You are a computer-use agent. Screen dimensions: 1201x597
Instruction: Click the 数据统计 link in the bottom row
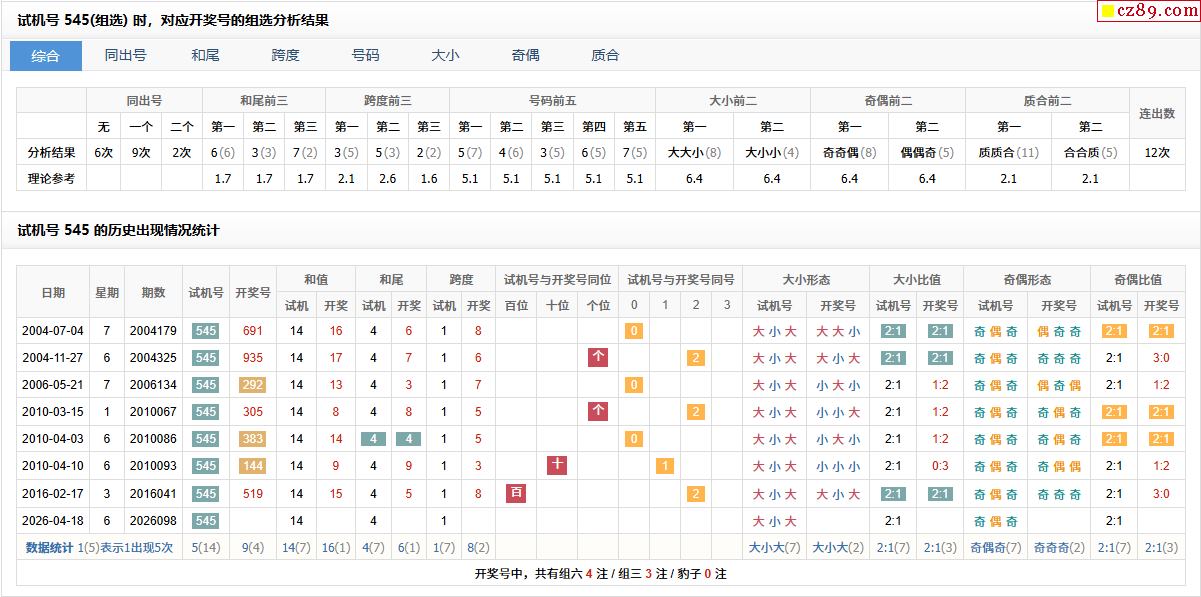(x=49, y=547)
